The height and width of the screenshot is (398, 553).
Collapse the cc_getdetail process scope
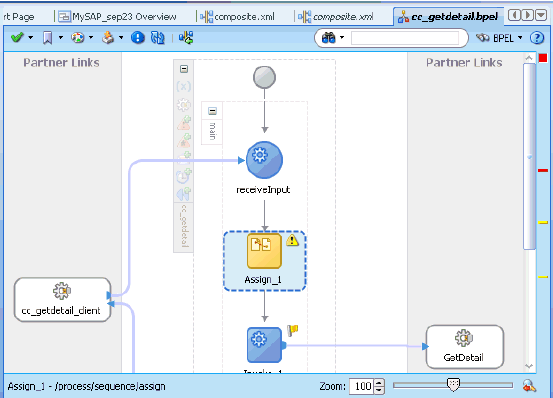[x=184, y=69]
